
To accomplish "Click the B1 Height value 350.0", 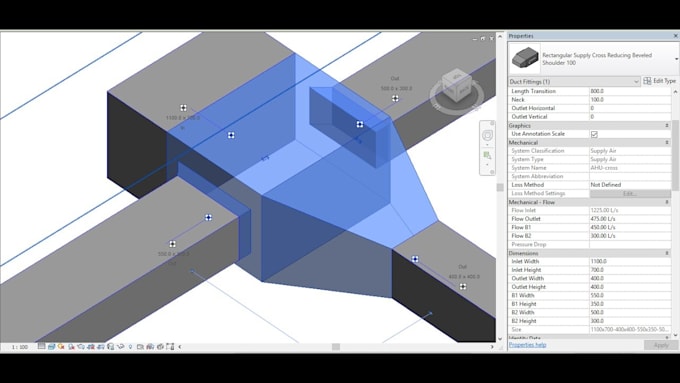I will (x=630, y=304).
